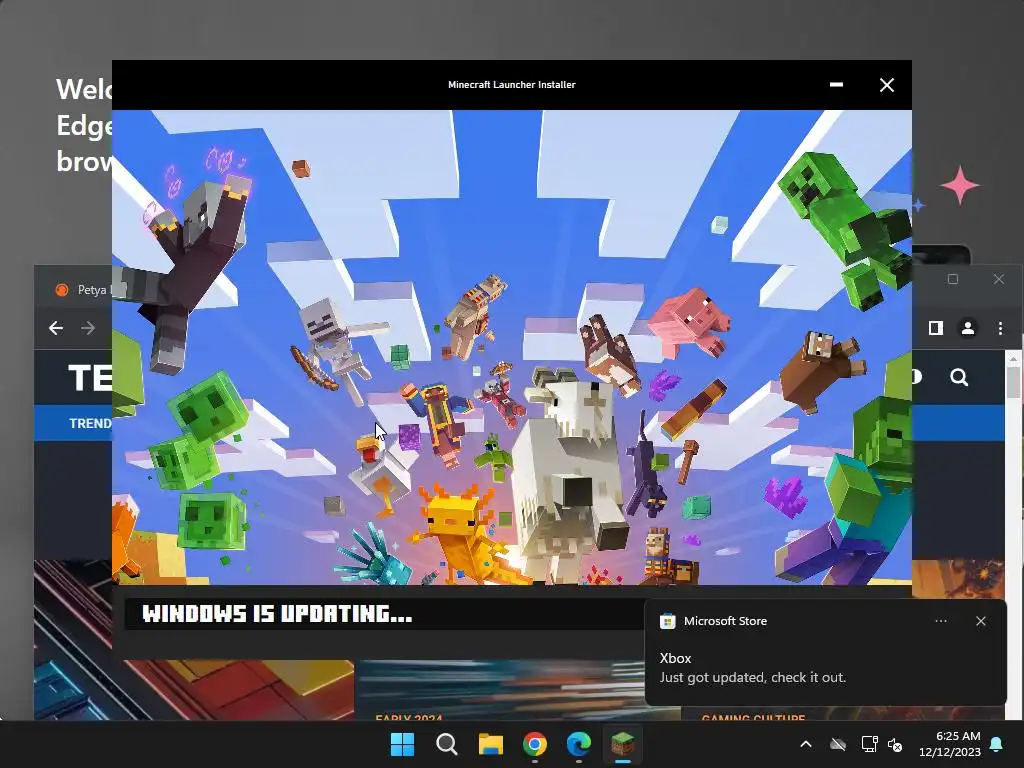The height and width of the screenshot is (768, 1024).
Task: Click the Windows Is Updating status bar
Action: [x=385, y=614]
